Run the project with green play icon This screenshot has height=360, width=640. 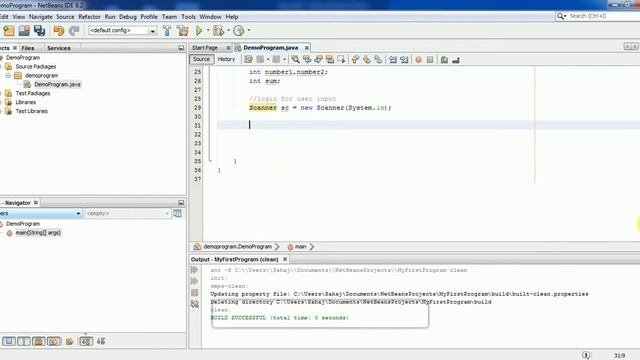pos(199,31)
